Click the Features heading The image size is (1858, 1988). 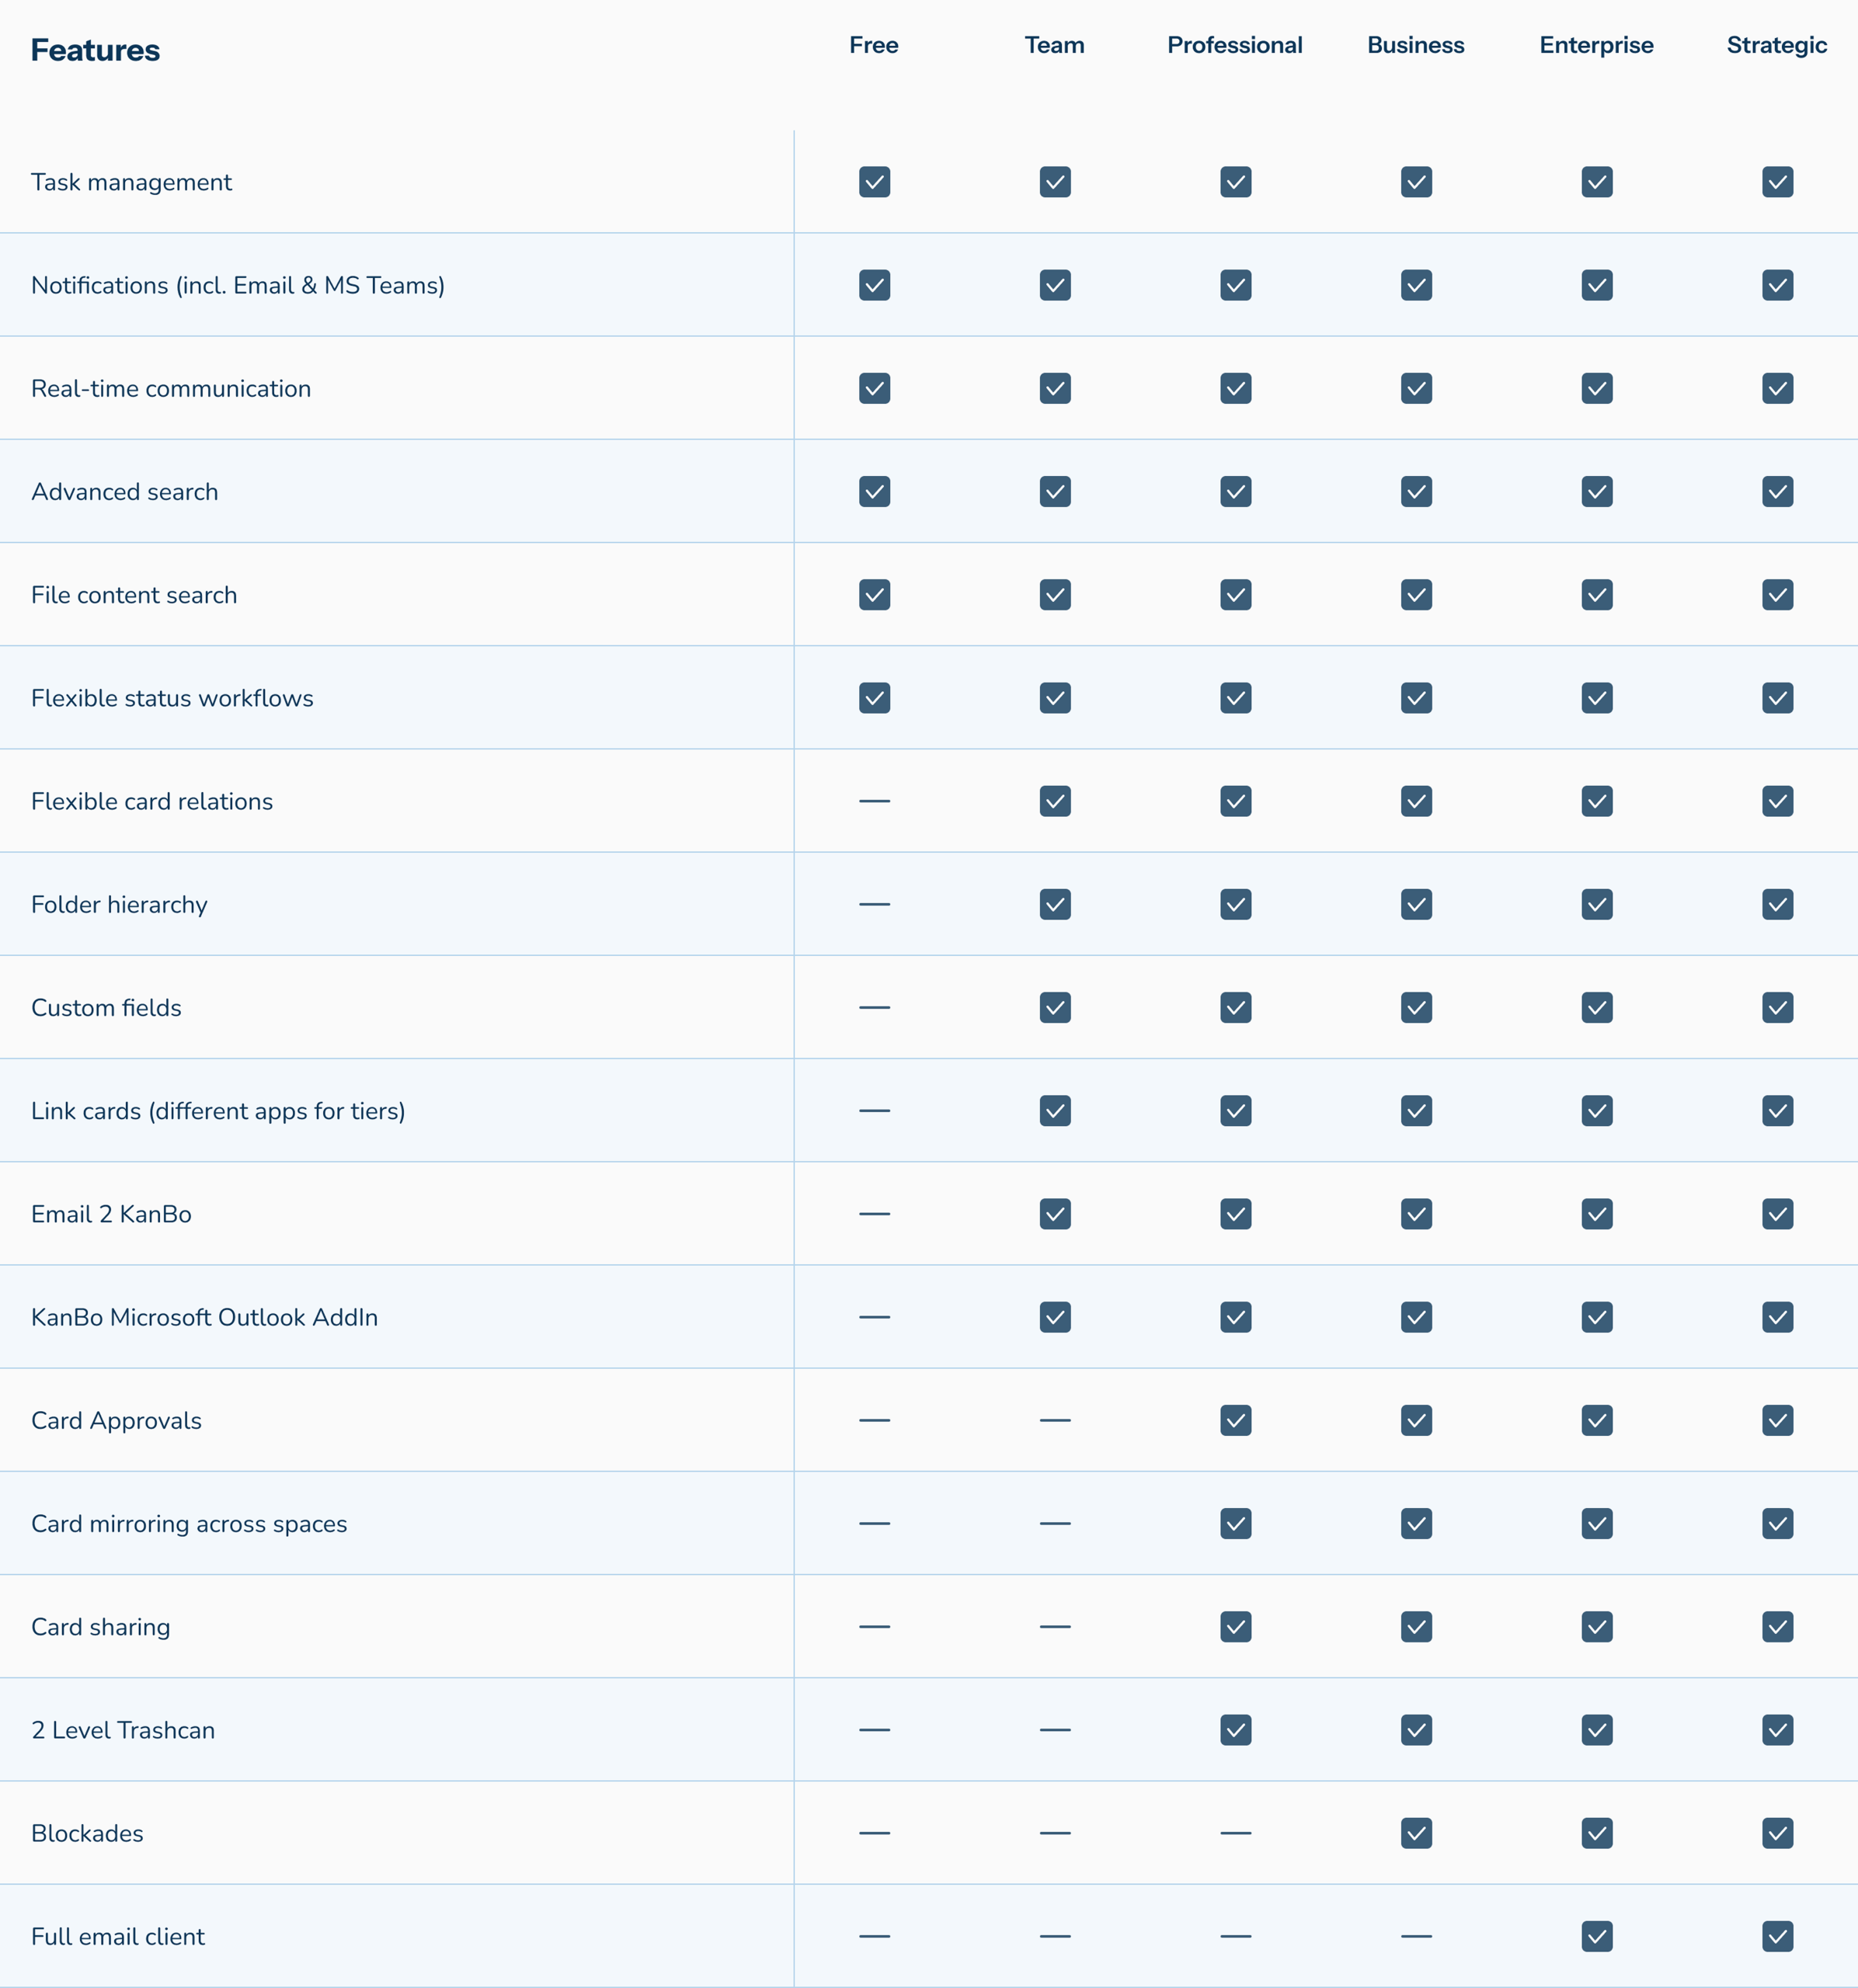point(95,50)
